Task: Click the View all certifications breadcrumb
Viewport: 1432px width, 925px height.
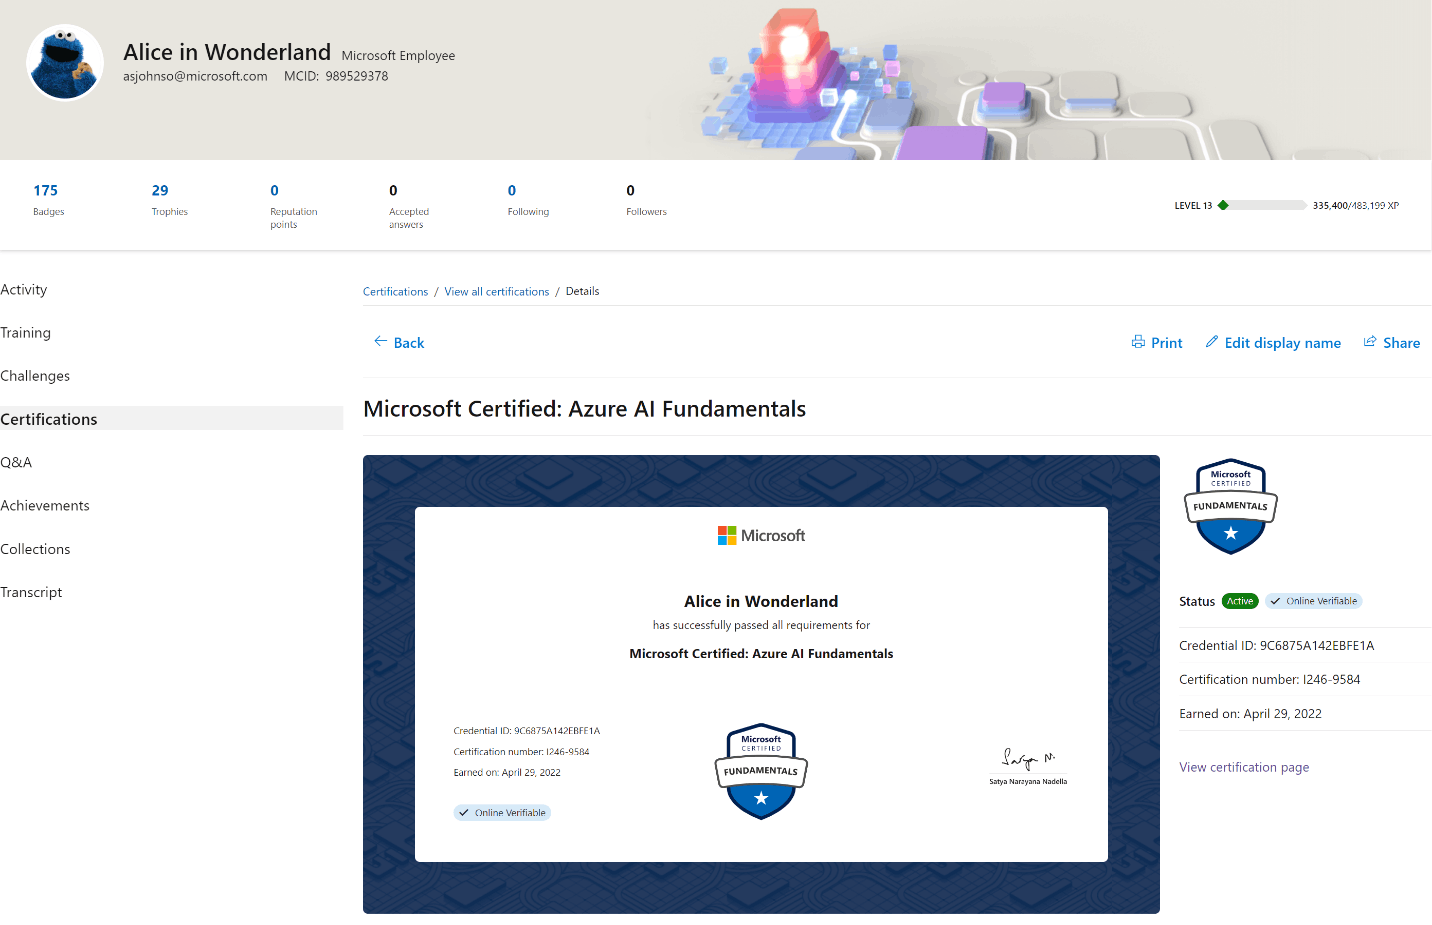Action: pyautogui.click(x=497, y=292)
